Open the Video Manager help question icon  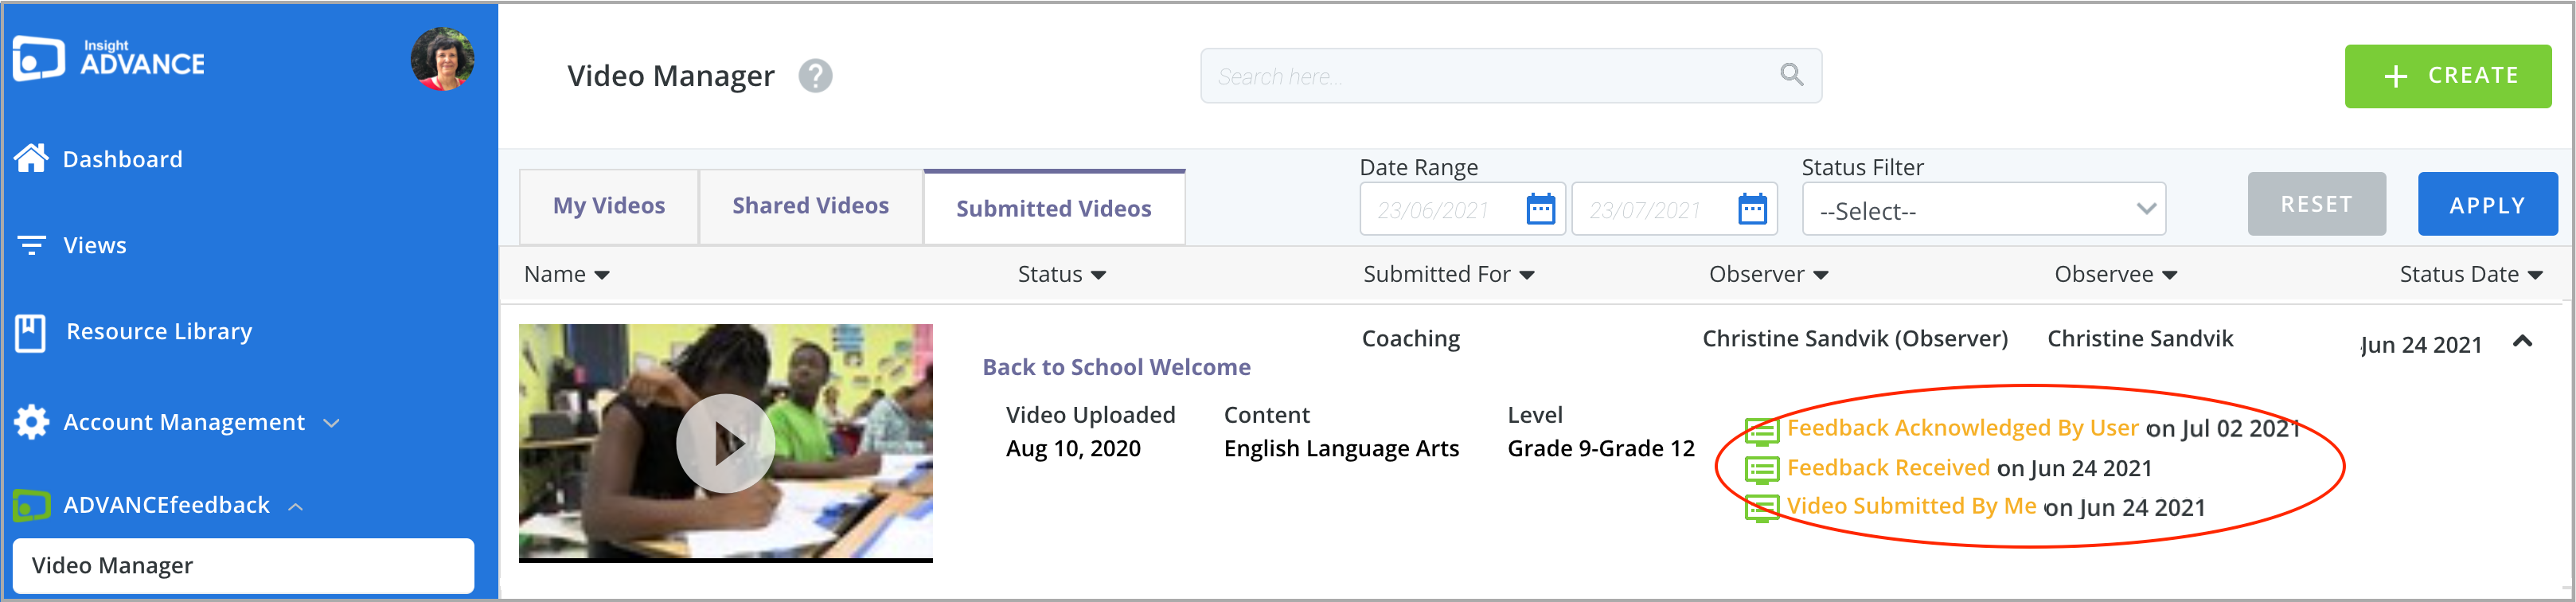(x=815, y=76)
